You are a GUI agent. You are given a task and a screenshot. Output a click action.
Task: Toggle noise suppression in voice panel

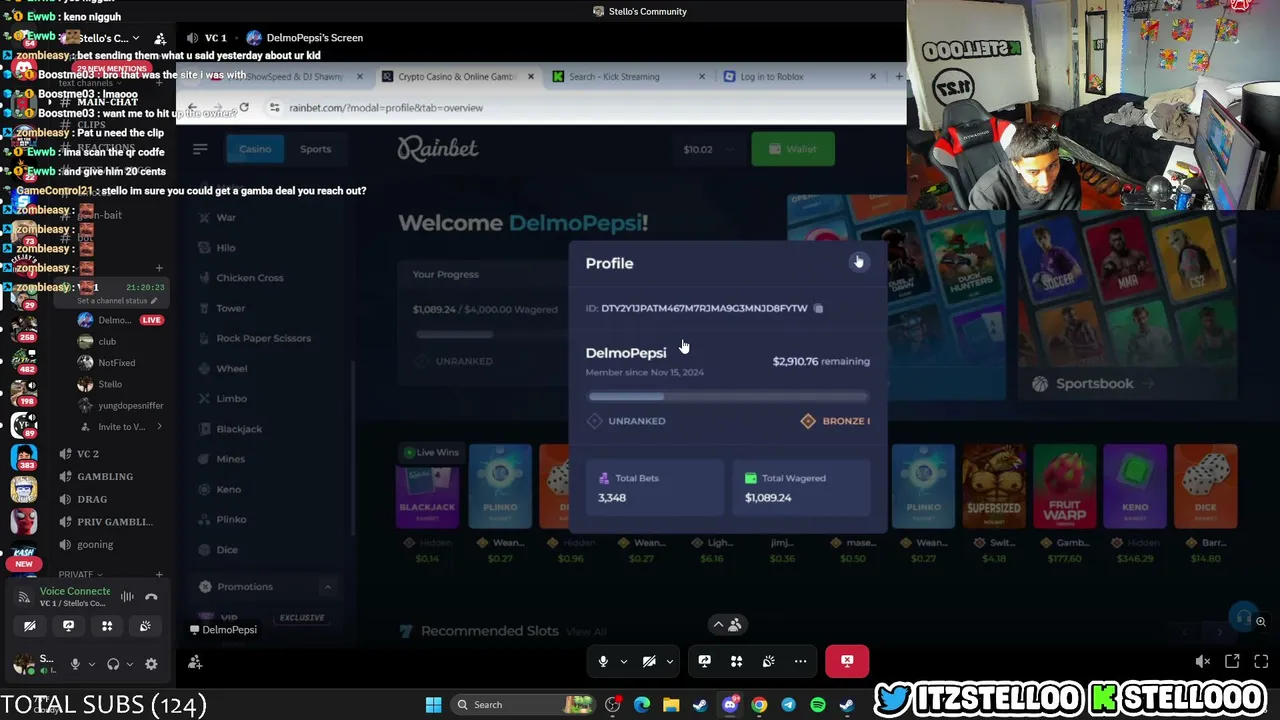127,597
